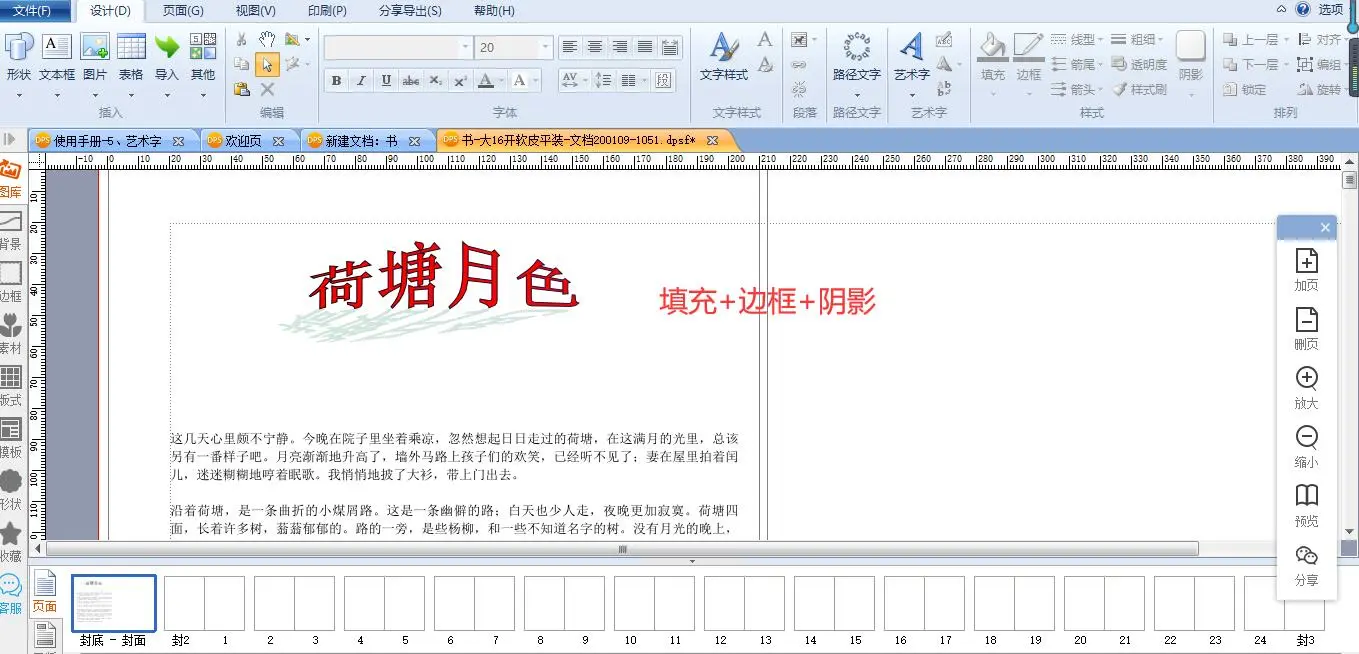The width and height of the screenshot is (1359, 654).
Task: Select the 封底 - 封面 page thumbnail
Action: [x=113, y=603]
